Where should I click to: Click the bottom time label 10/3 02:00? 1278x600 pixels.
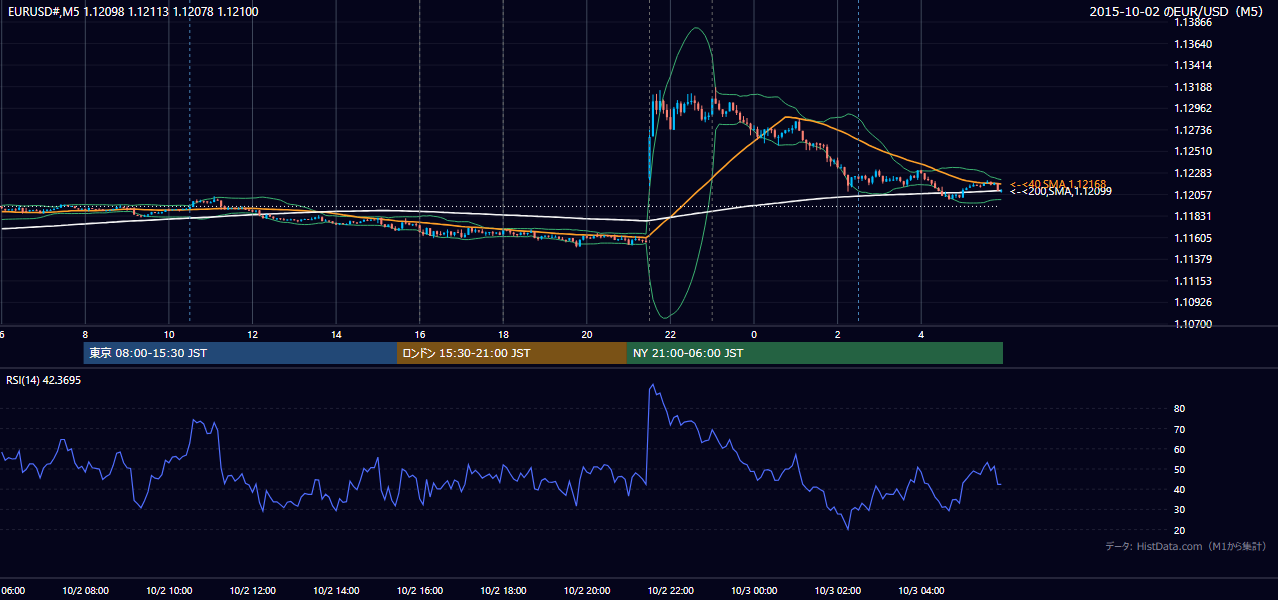point(837,590)
